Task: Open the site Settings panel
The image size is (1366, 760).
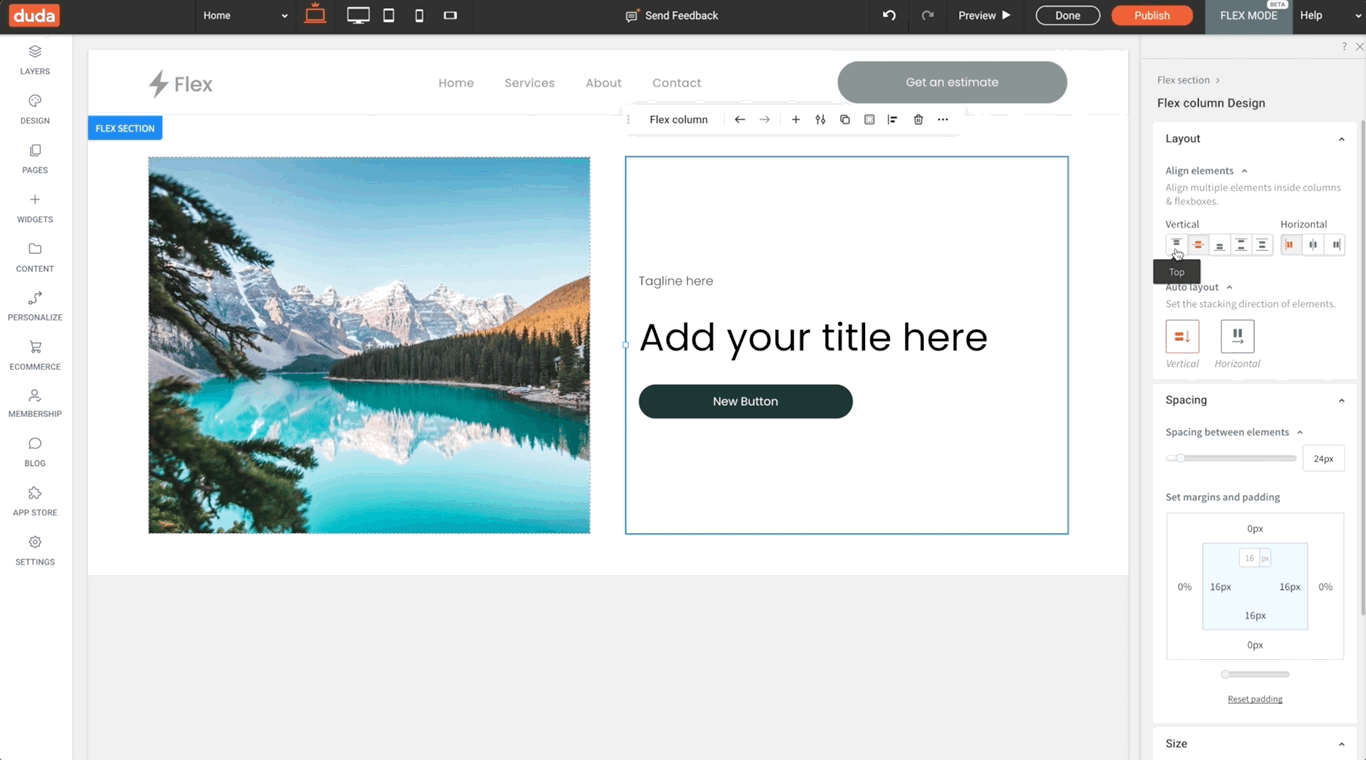Action: point(35,551)
